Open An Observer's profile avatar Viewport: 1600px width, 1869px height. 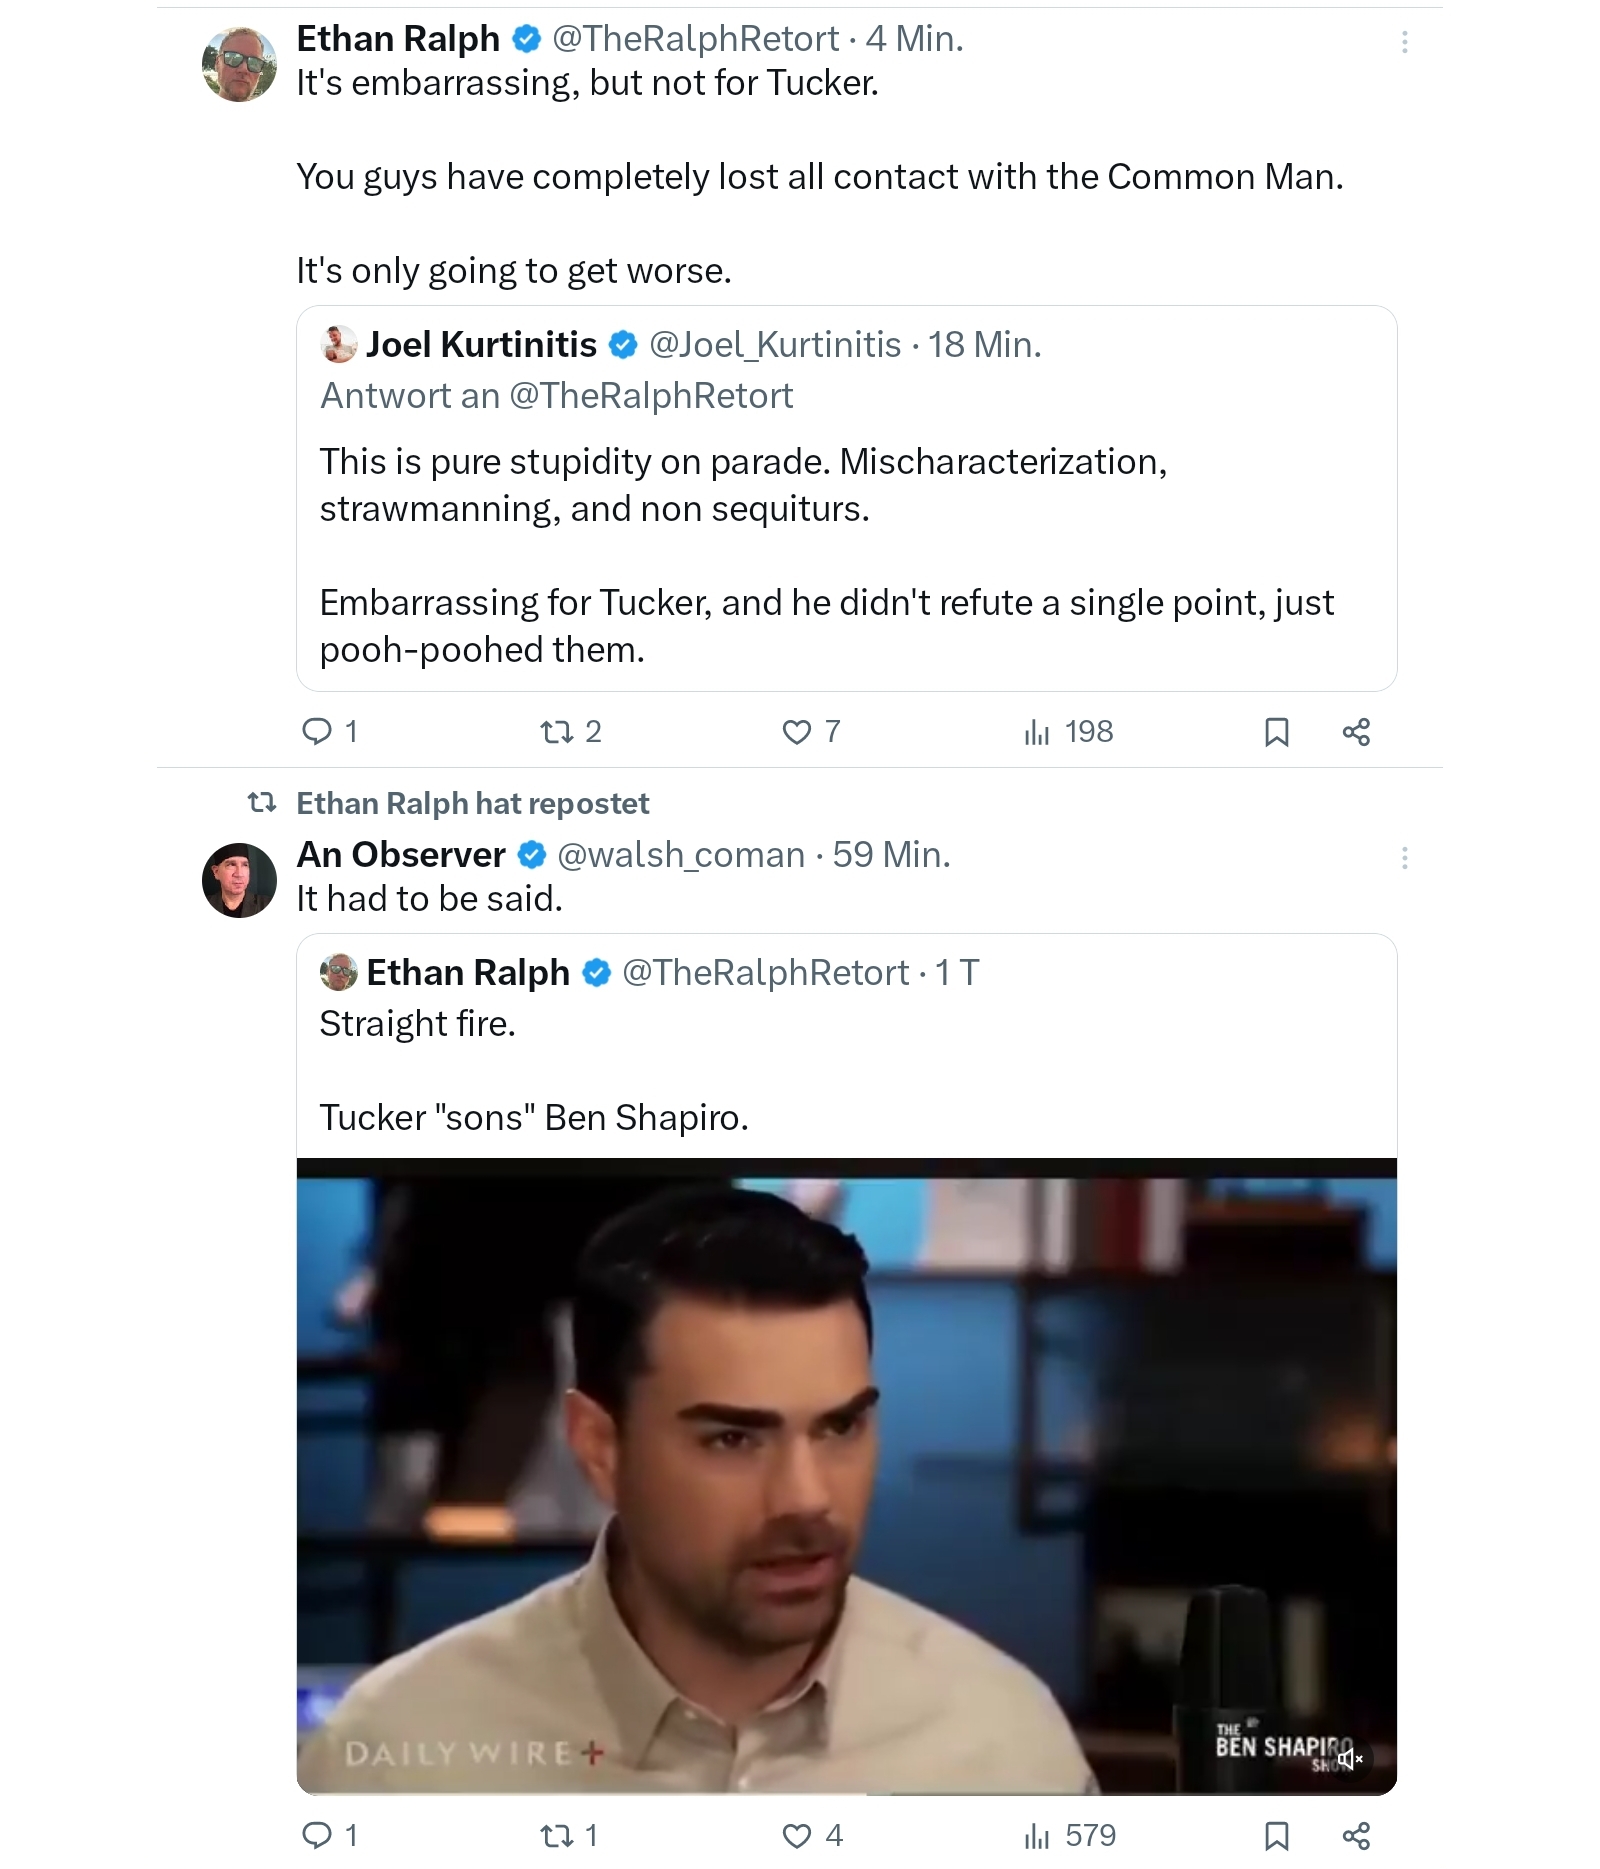click(x=239, y=880)
